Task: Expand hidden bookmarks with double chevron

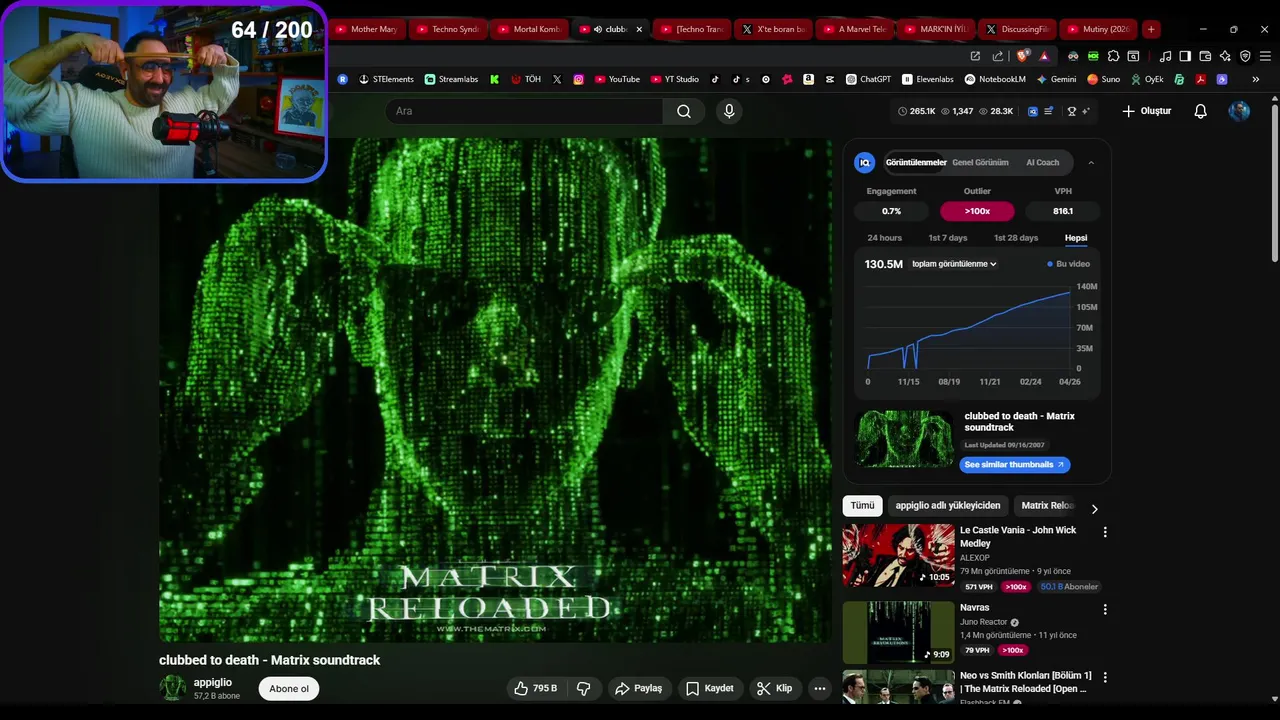Action: click(1256, 79)
